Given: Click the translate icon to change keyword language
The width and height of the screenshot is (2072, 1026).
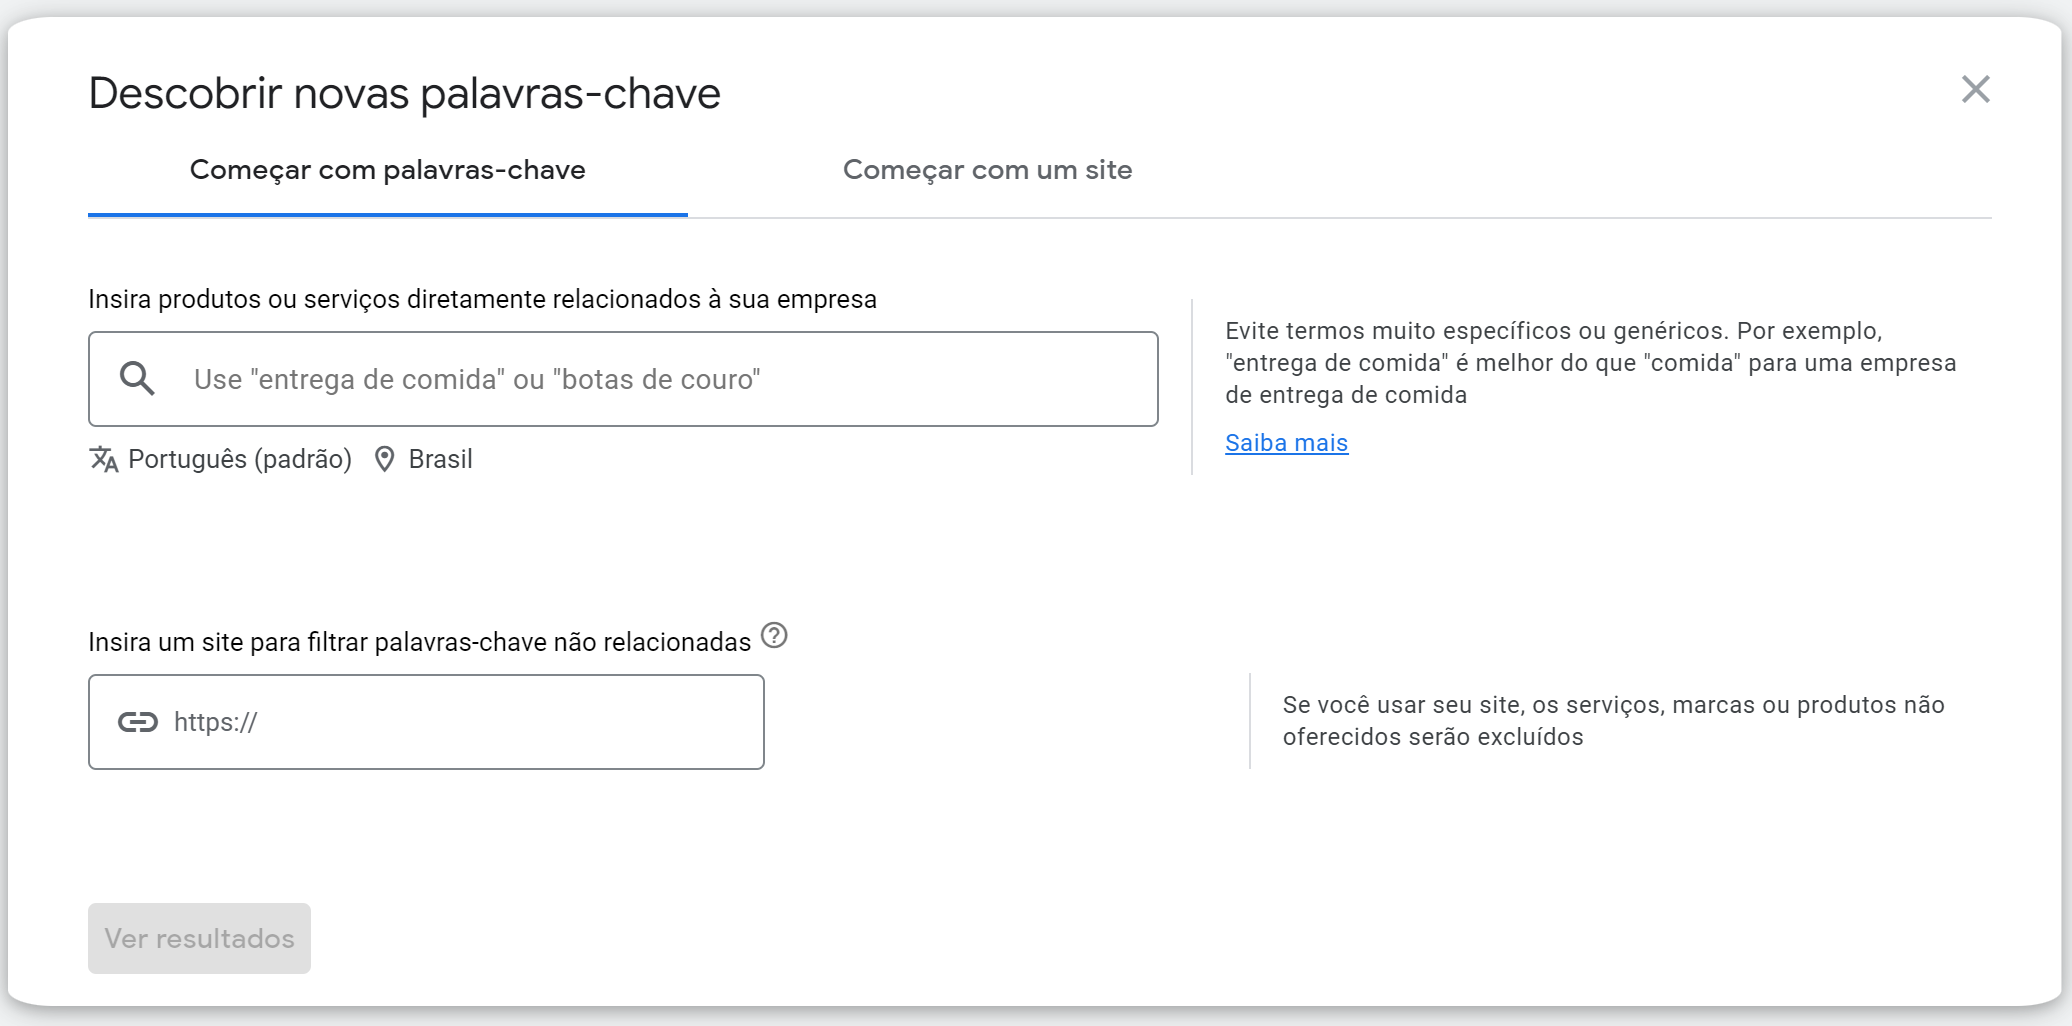Looking at the screenshot, I should (x=103, y=459).
